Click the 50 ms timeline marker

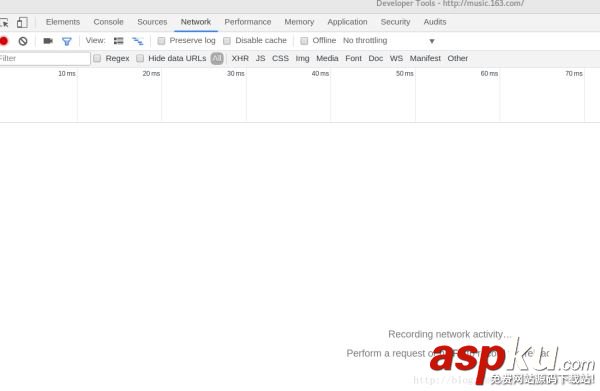(x=404, y=73)
